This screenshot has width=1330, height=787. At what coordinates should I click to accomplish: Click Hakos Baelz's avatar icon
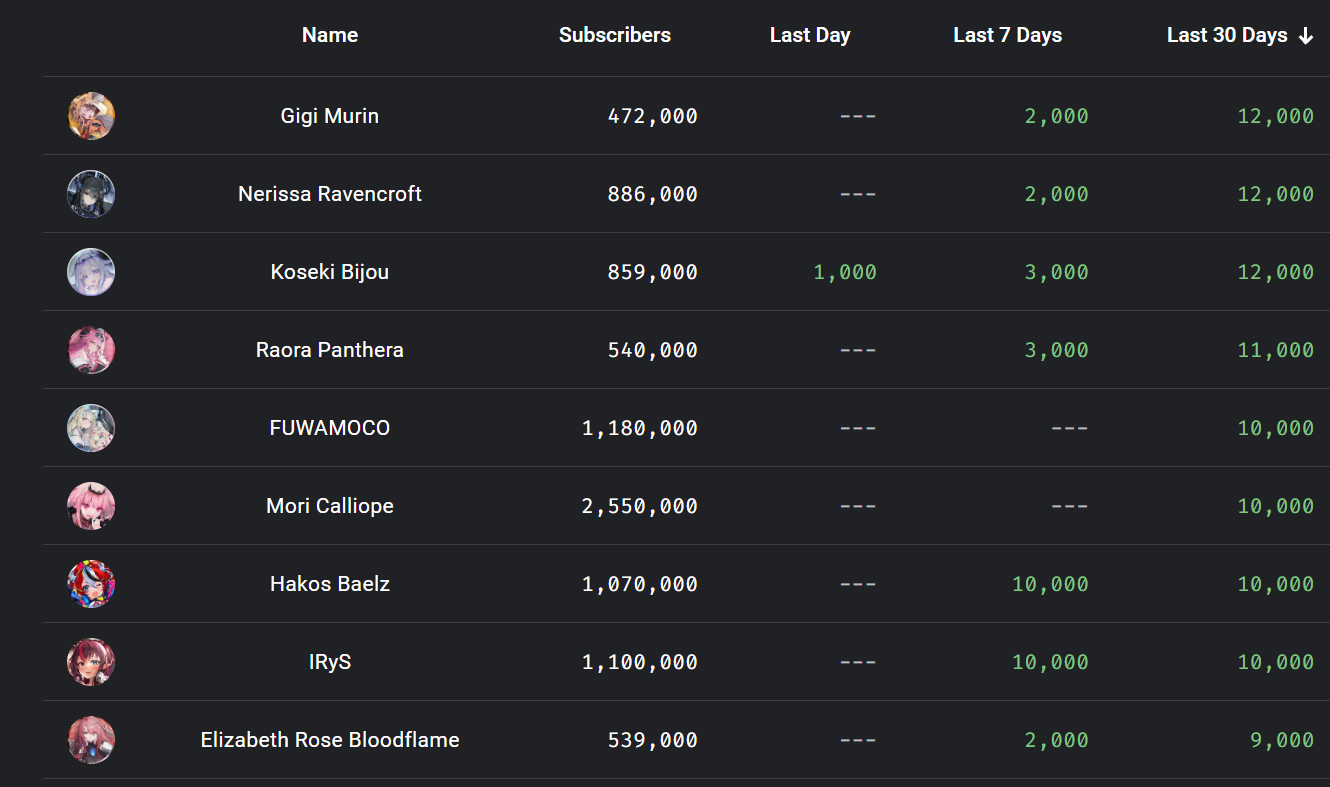[x=91, y=584]
